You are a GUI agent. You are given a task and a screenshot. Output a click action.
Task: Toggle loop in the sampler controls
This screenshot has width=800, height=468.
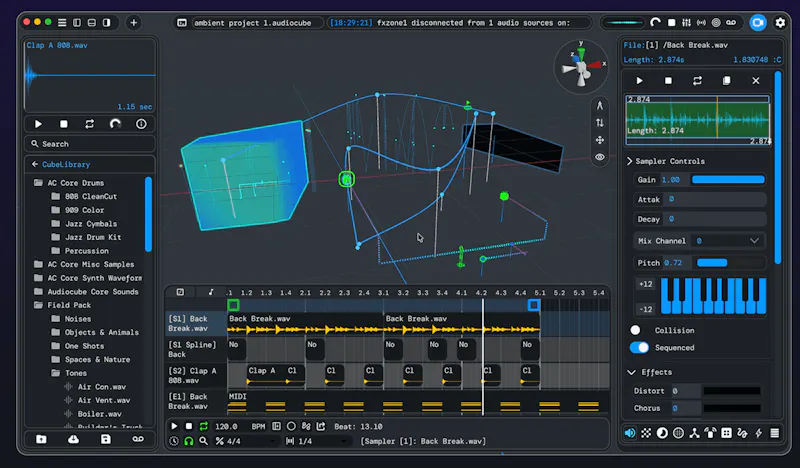pyautogui.click(x=697, y=81)
